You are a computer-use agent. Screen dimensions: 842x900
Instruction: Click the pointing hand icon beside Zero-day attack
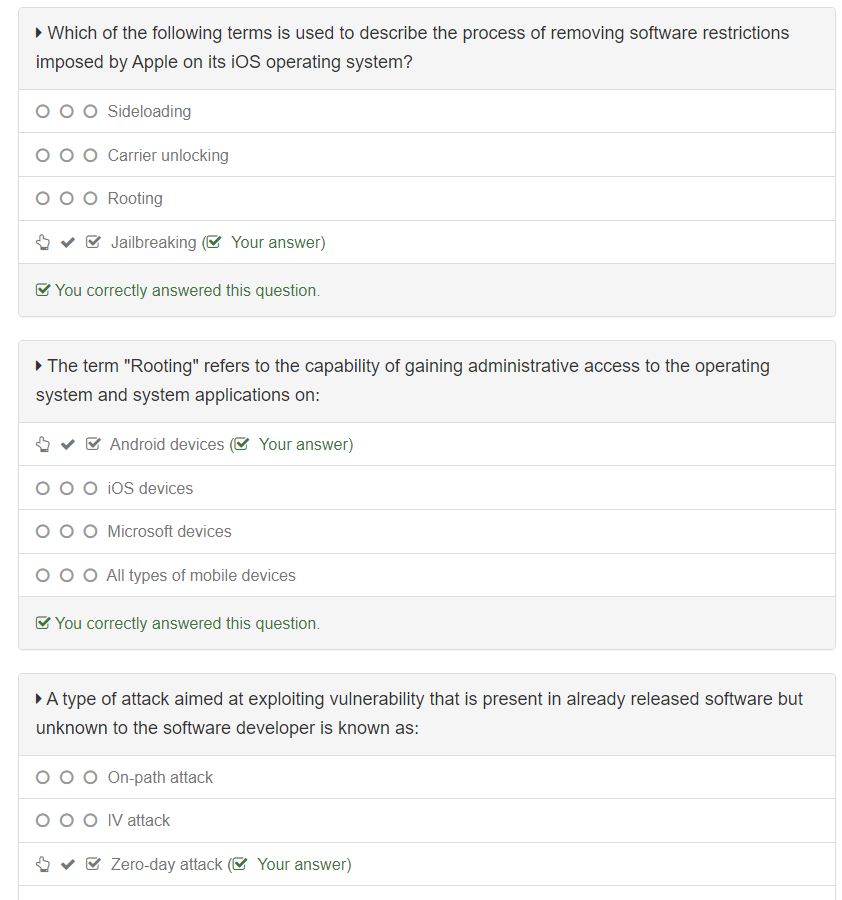click(43, 864)
